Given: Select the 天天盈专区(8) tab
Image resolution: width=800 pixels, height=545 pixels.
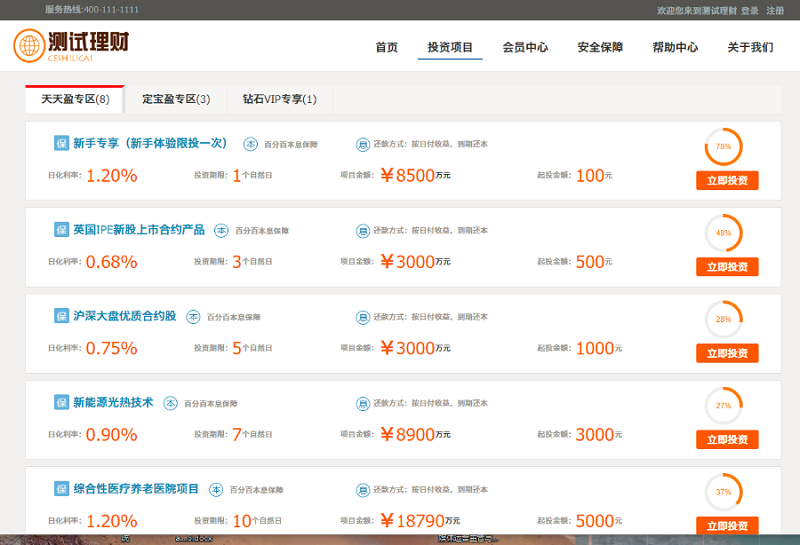Looking at the screenshot, I should point(75,99).
